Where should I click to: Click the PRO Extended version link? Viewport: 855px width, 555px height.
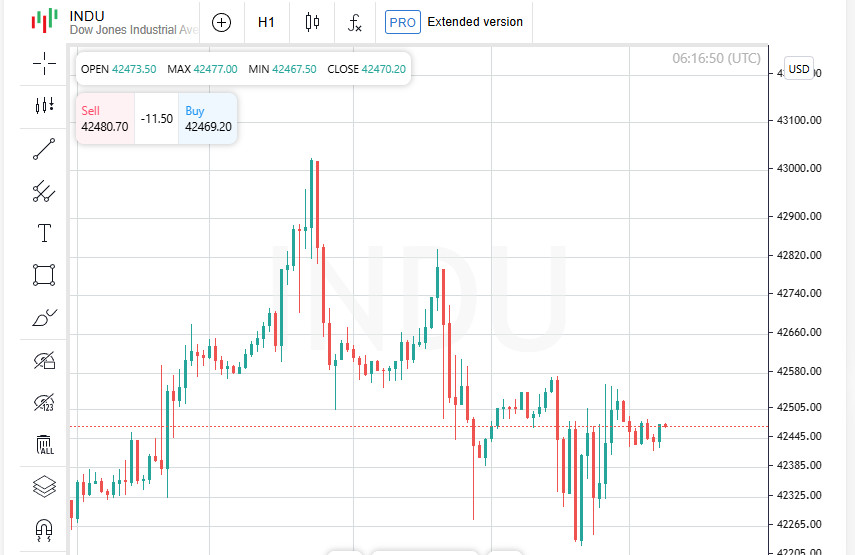(454, 22)
